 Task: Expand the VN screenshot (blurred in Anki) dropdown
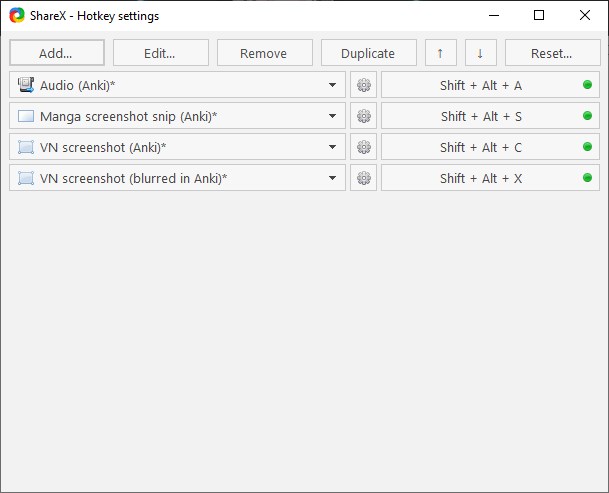point(332,178)
